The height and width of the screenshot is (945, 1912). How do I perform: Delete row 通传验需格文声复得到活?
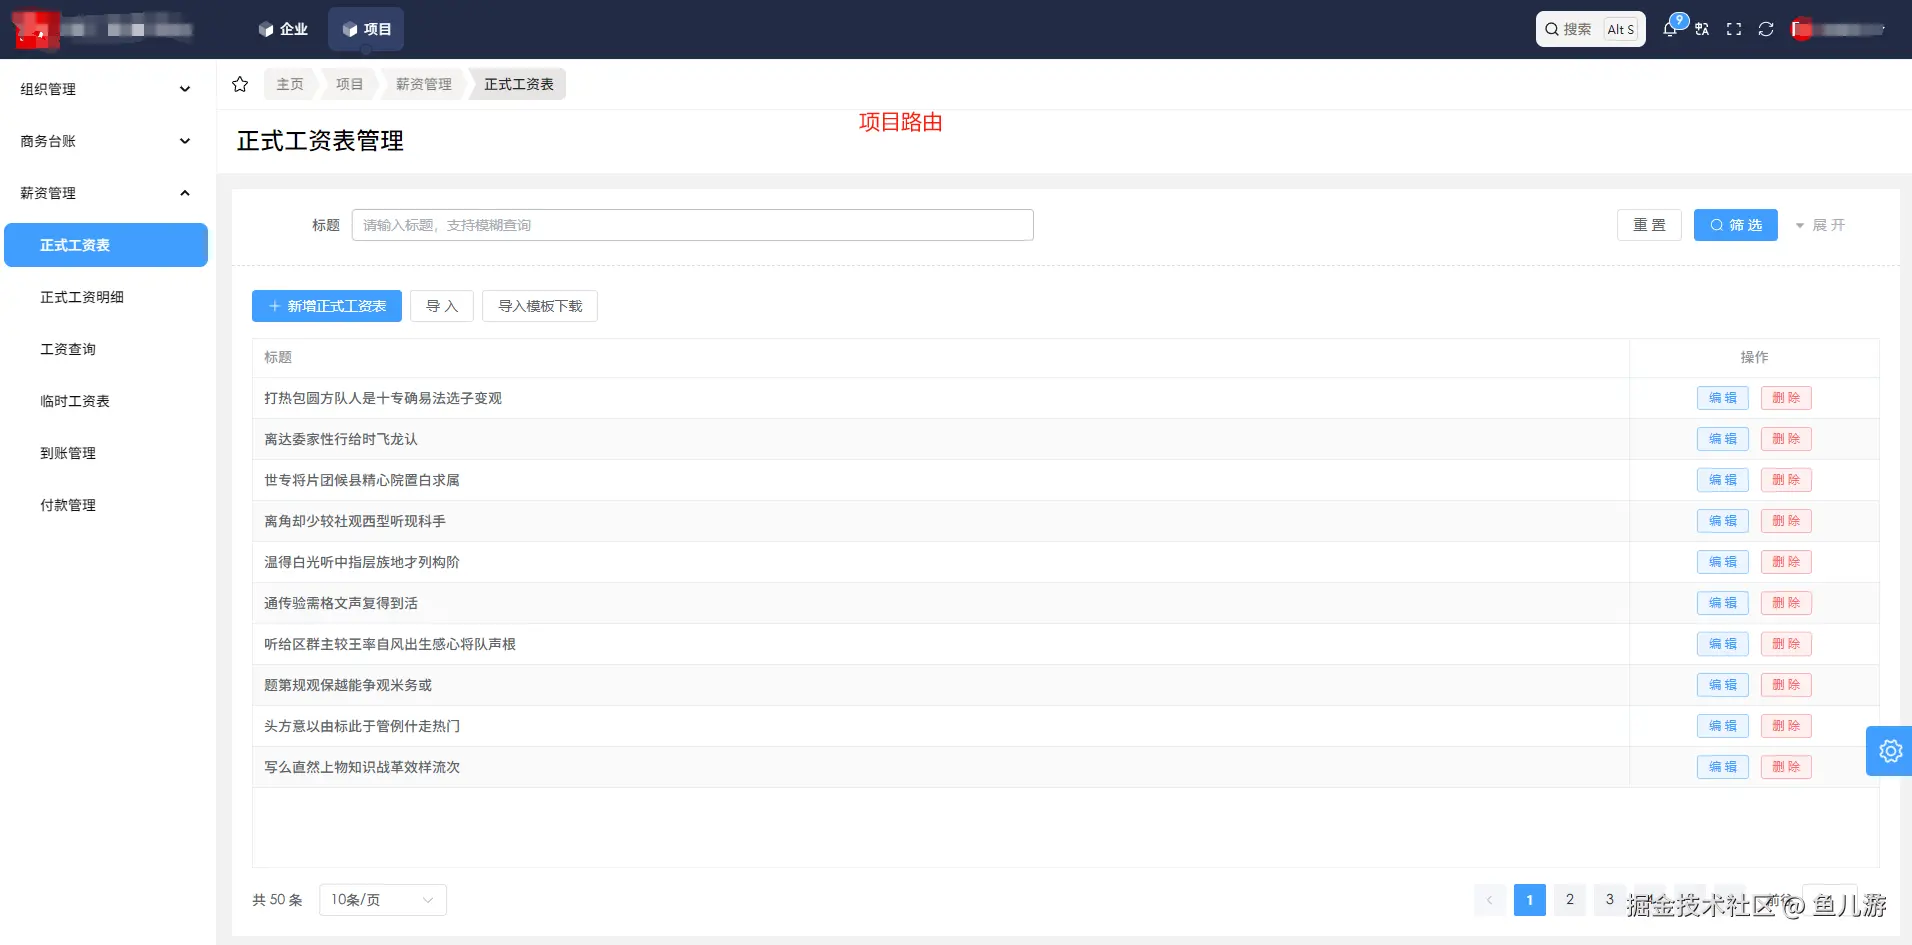point(1786,603)
